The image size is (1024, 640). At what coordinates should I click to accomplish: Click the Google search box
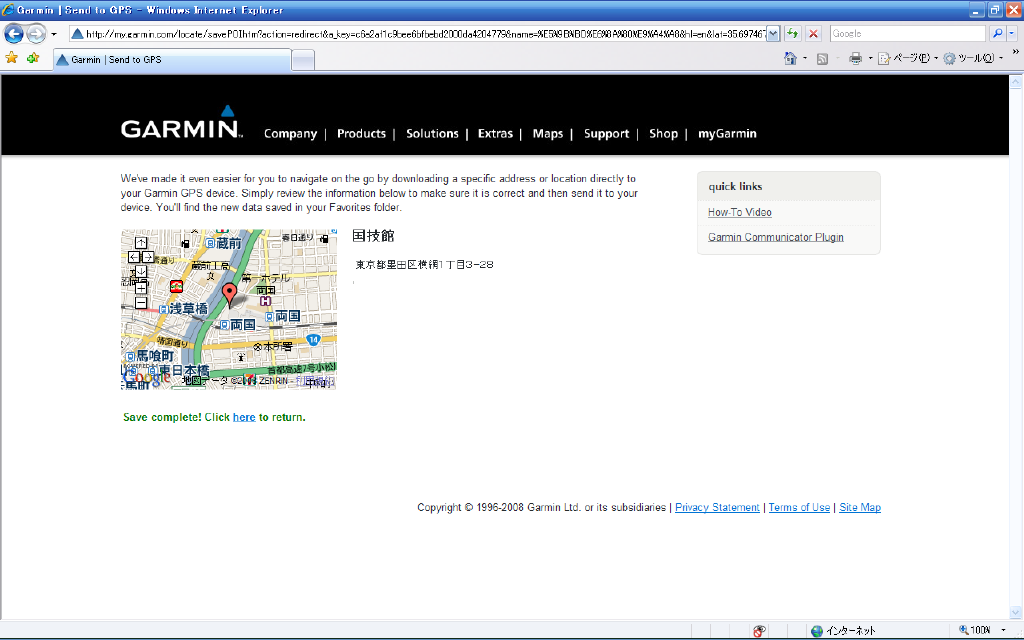(907, 34)
